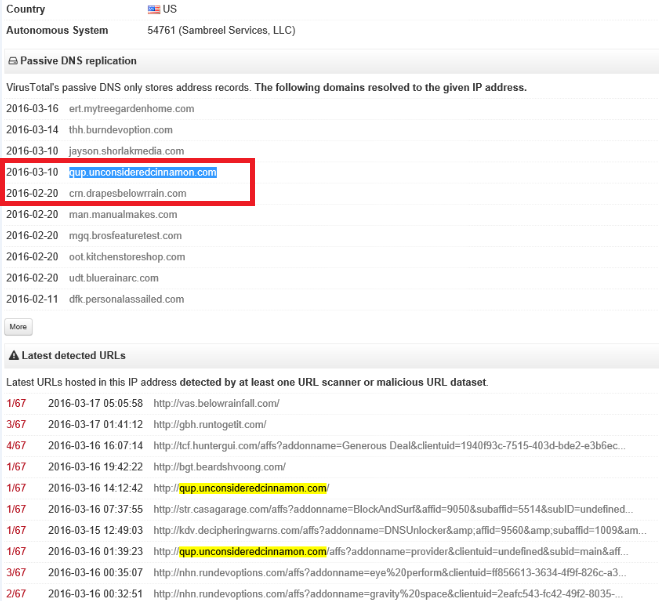Screen dimensions: 659x601
Task: Open dfk.personalassailed.com domain link
Action: 127,299
